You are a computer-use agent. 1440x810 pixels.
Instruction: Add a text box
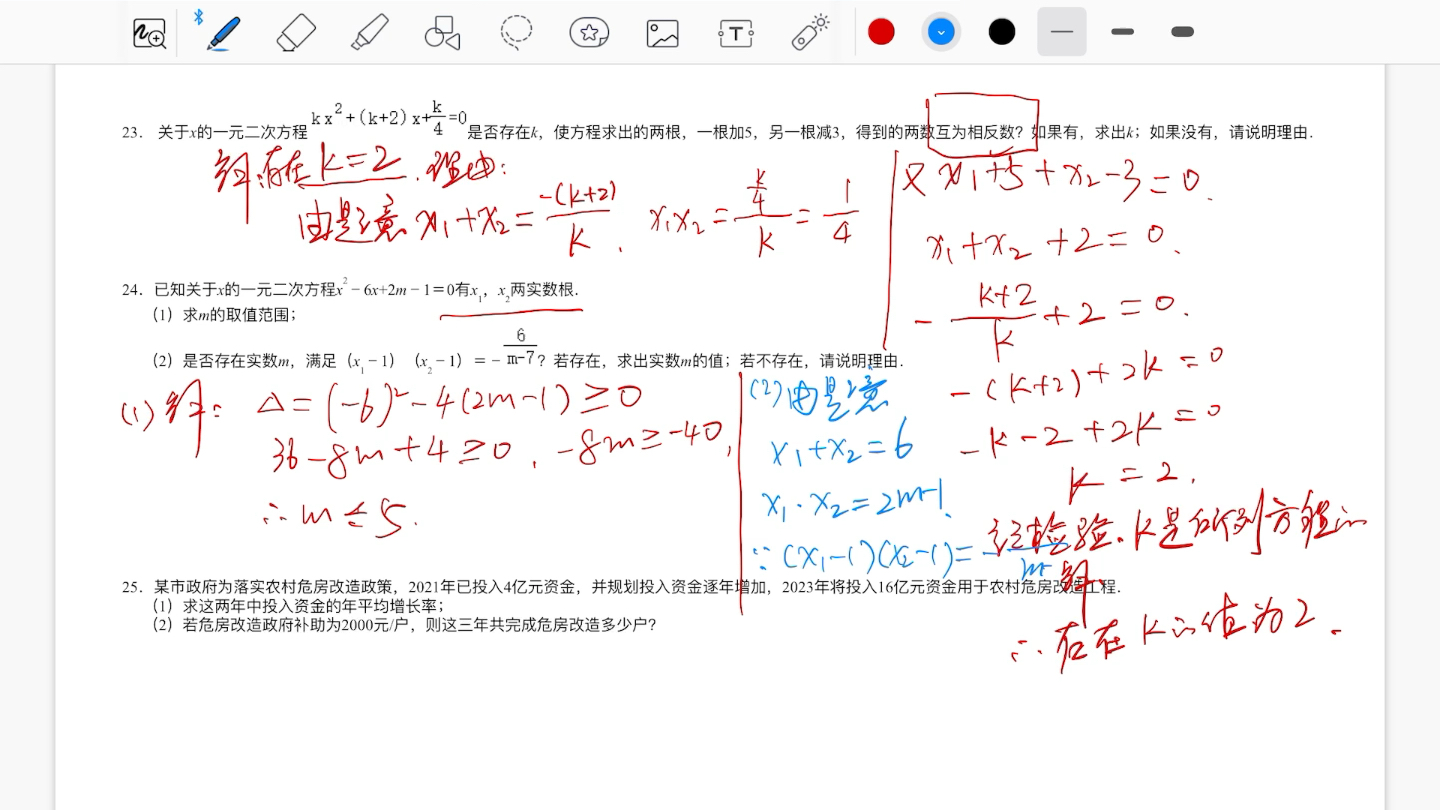736,33
